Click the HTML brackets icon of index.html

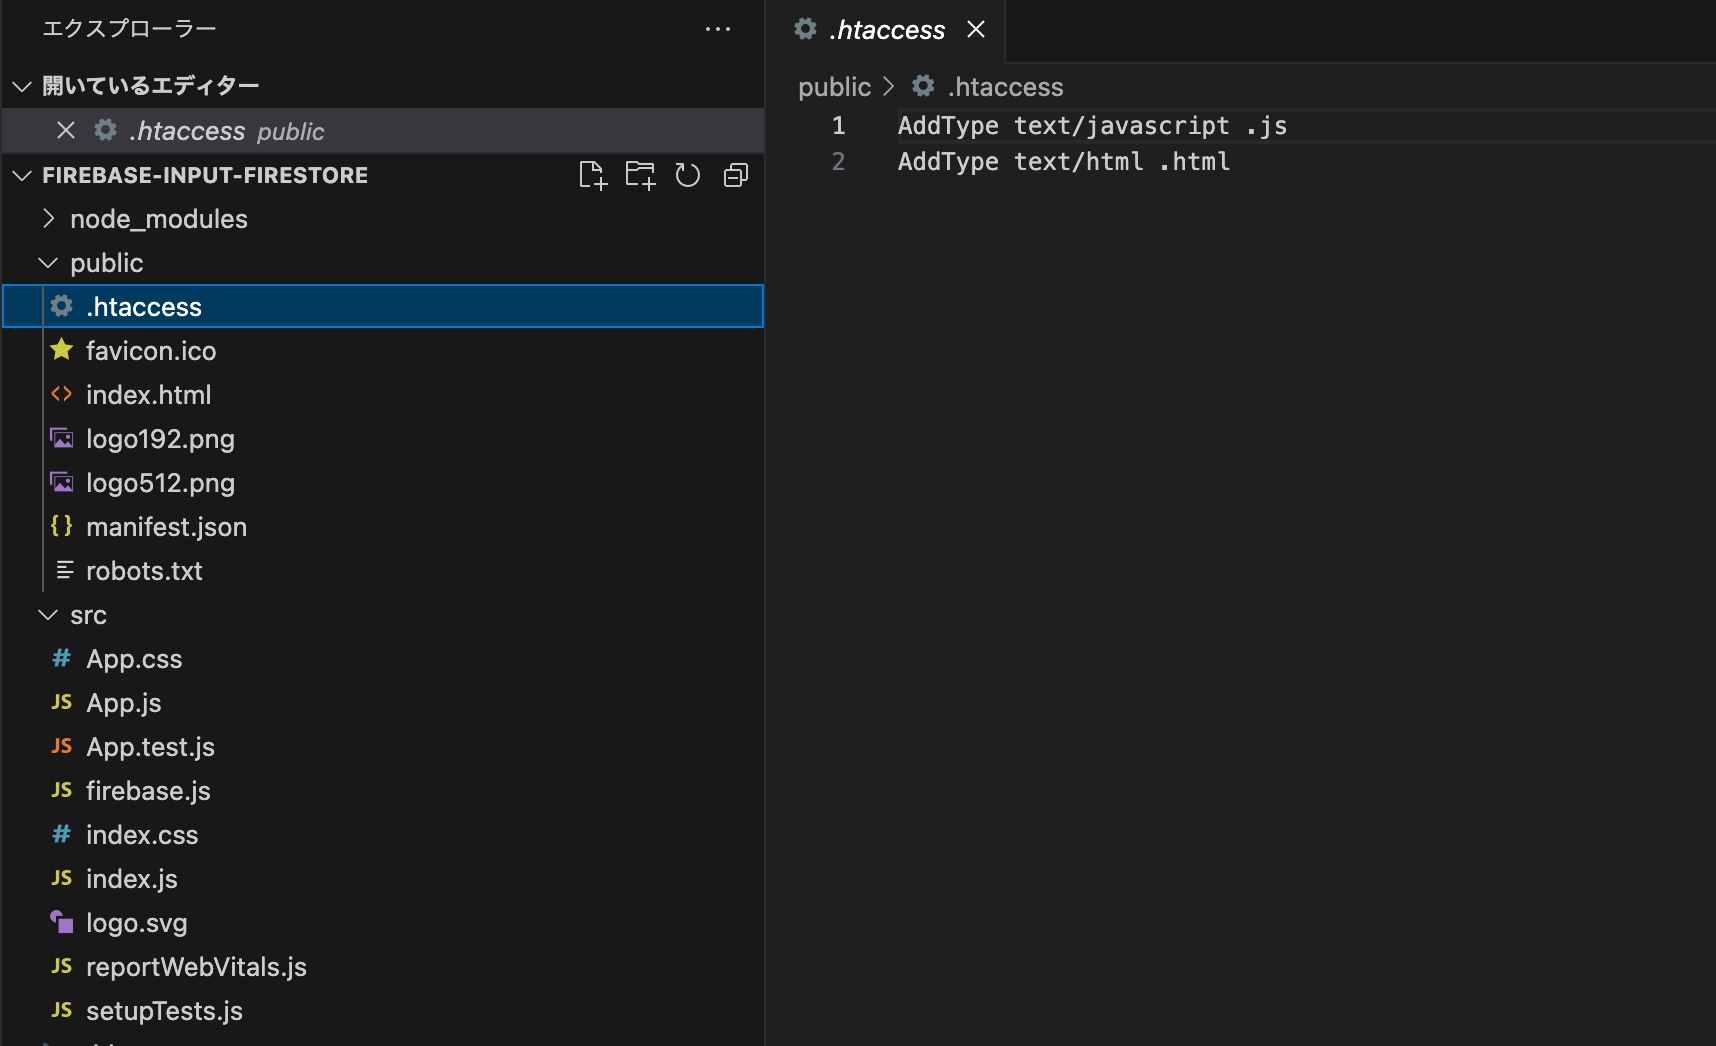(x=62, y=394)
